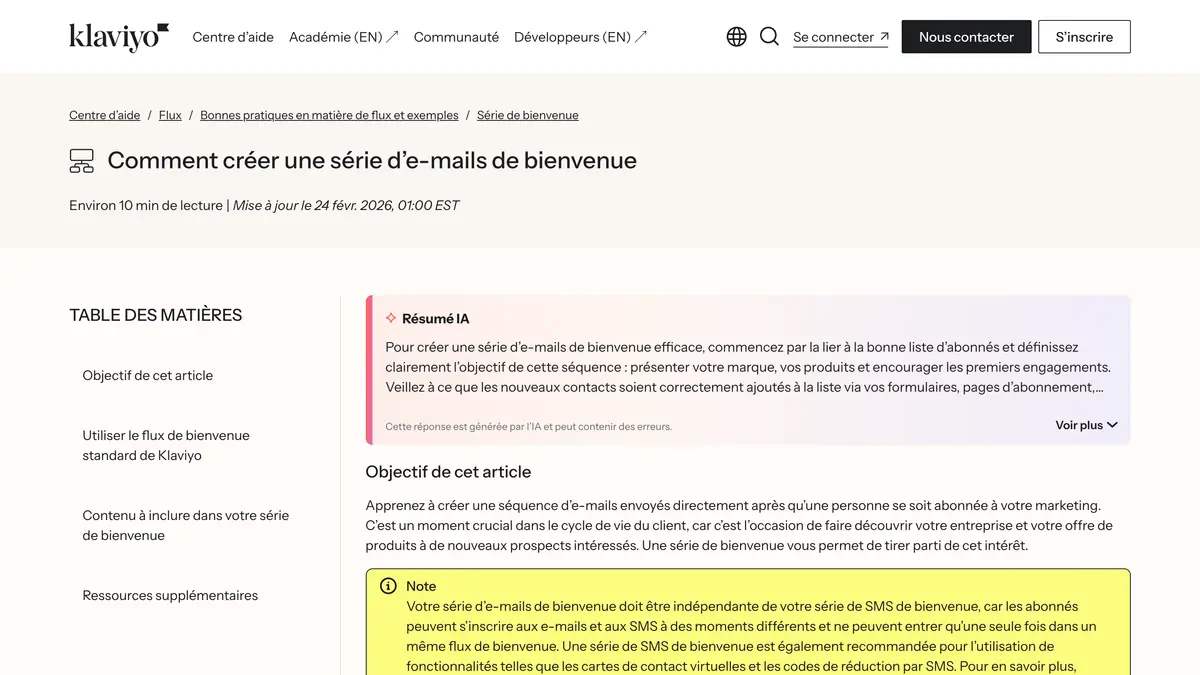Click the Nous contacter button
Image resolution: width=1200 pixels, height=675 pixels.
point(966,37)
